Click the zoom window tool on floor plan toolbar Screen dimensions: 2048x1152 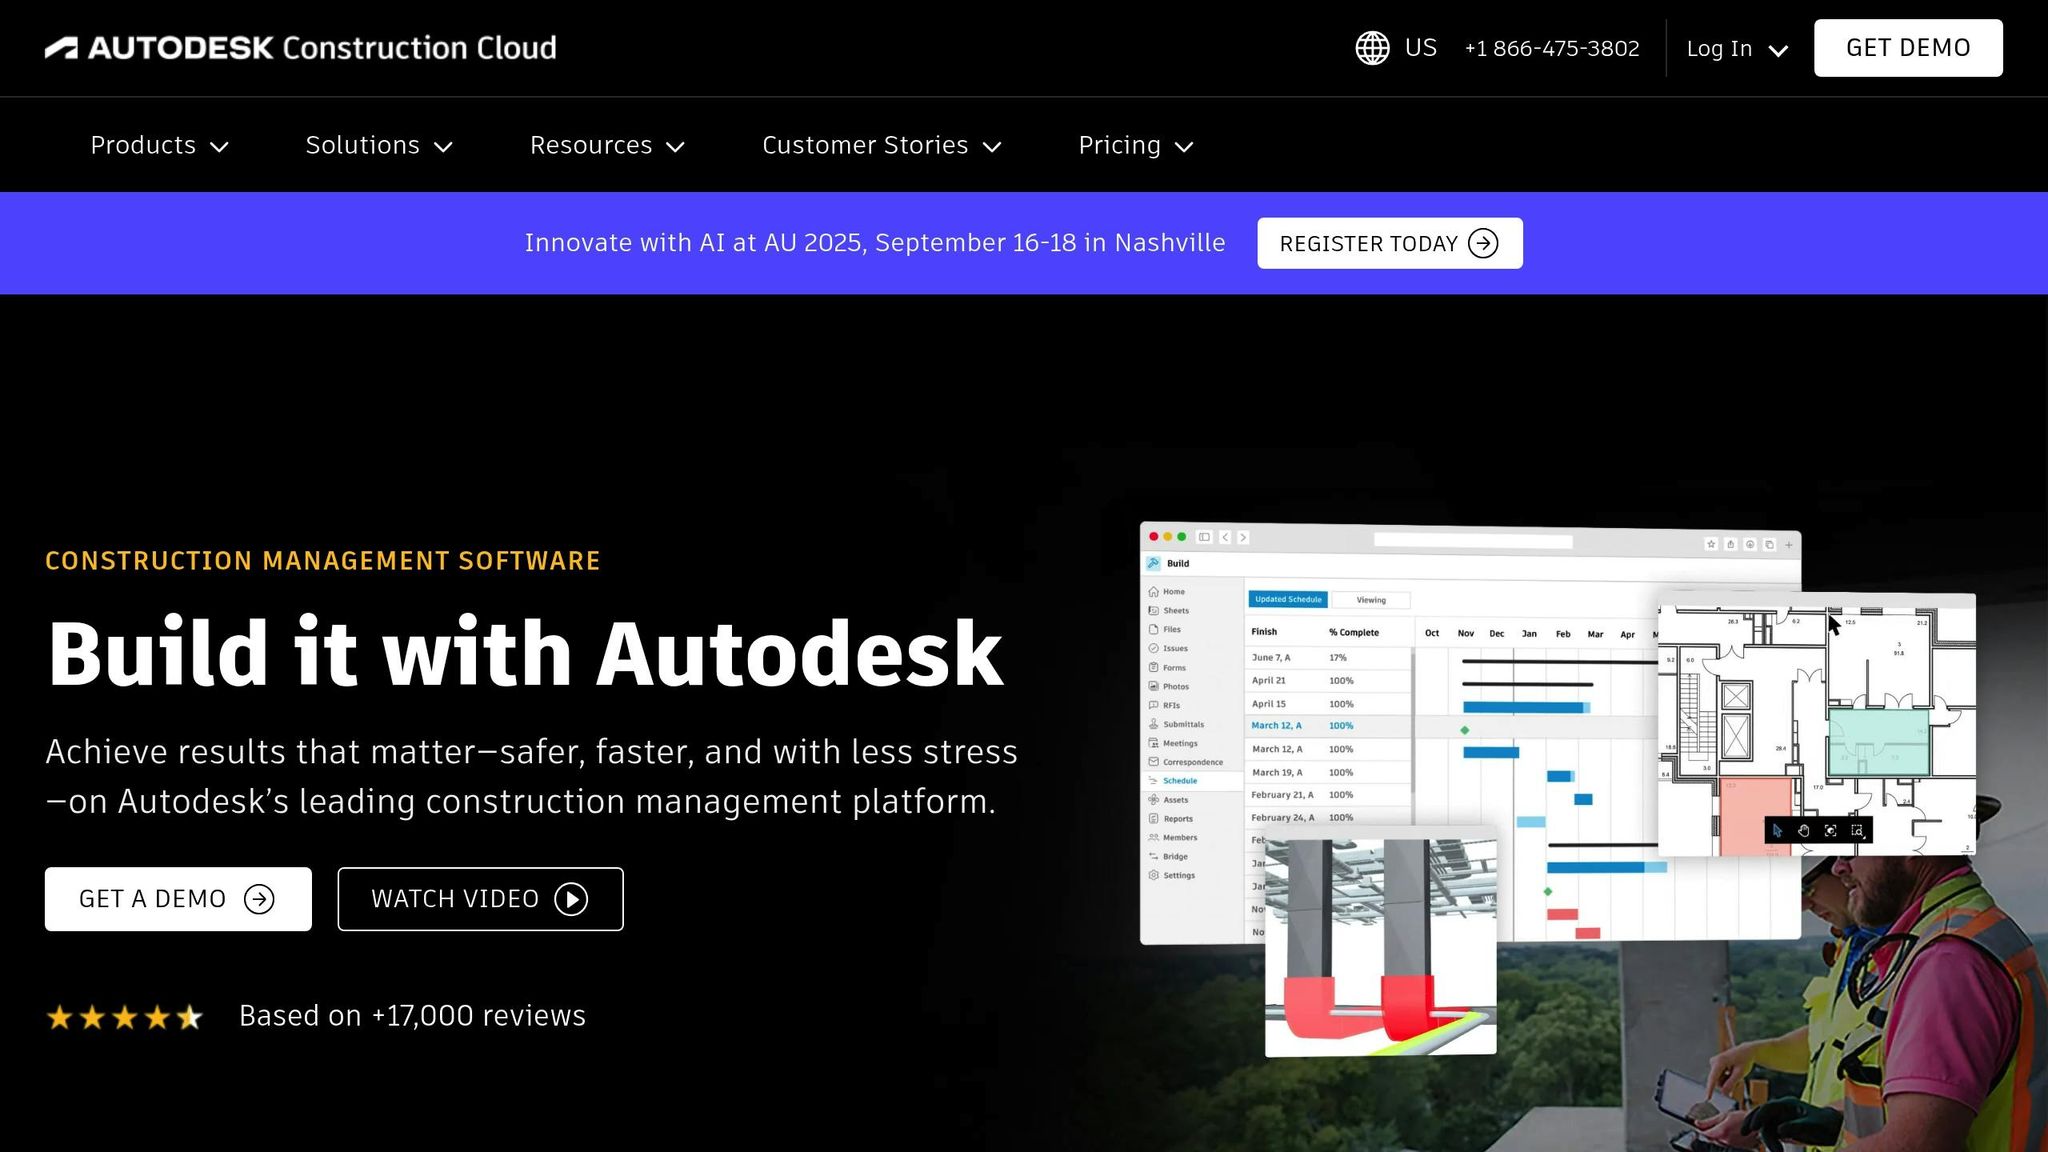point(1858,831)
